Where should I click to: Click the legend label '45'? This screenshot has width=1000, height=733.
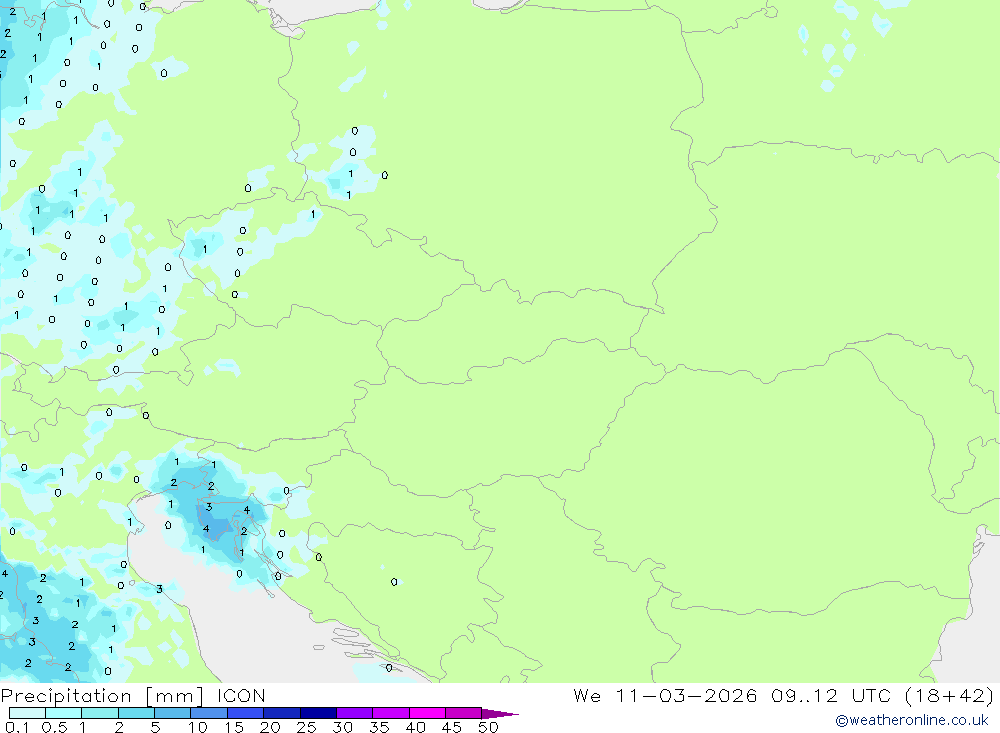452,727
